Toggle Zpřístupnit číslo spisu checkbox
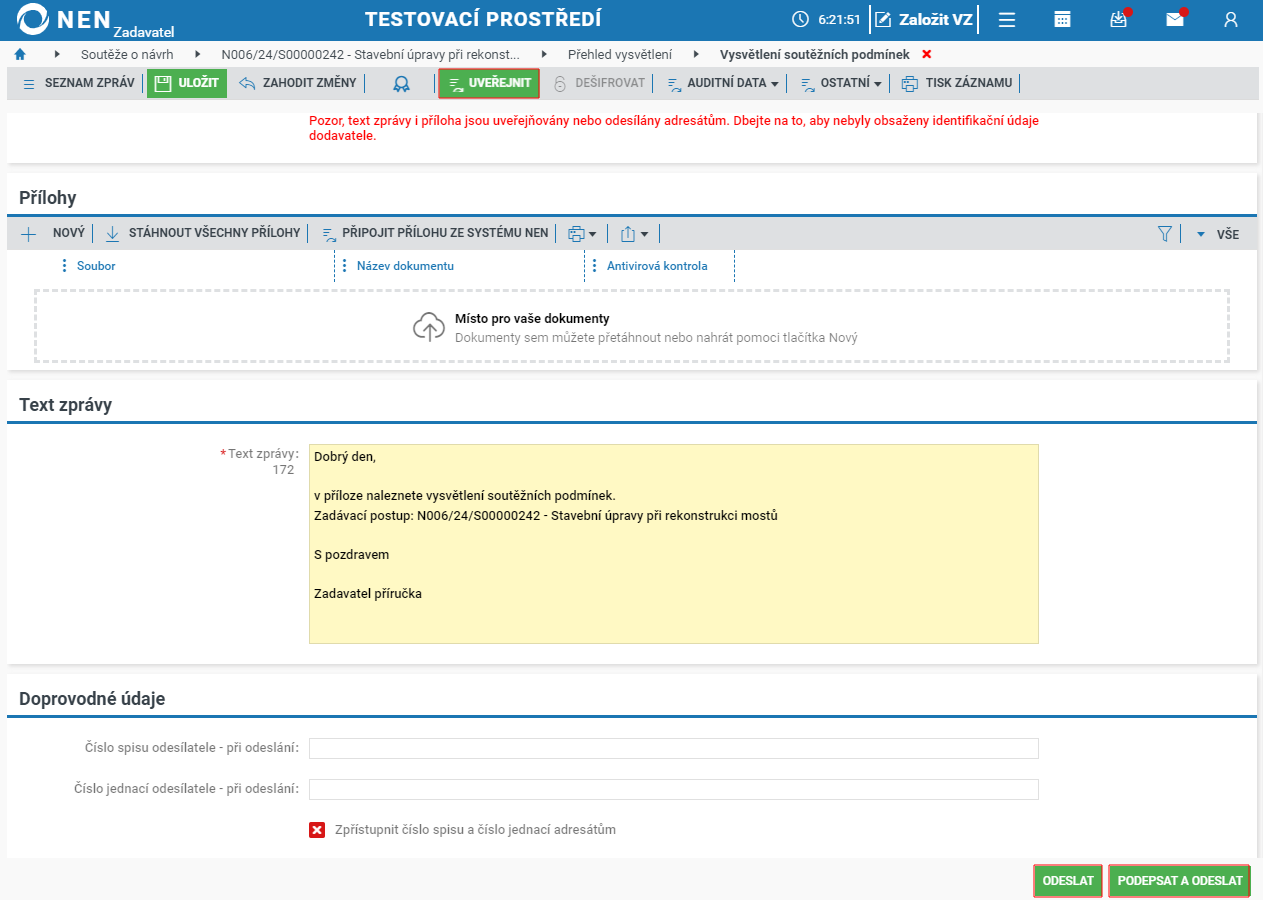The height and width of the screenshot is (900, 1263). tap(317, 830)
